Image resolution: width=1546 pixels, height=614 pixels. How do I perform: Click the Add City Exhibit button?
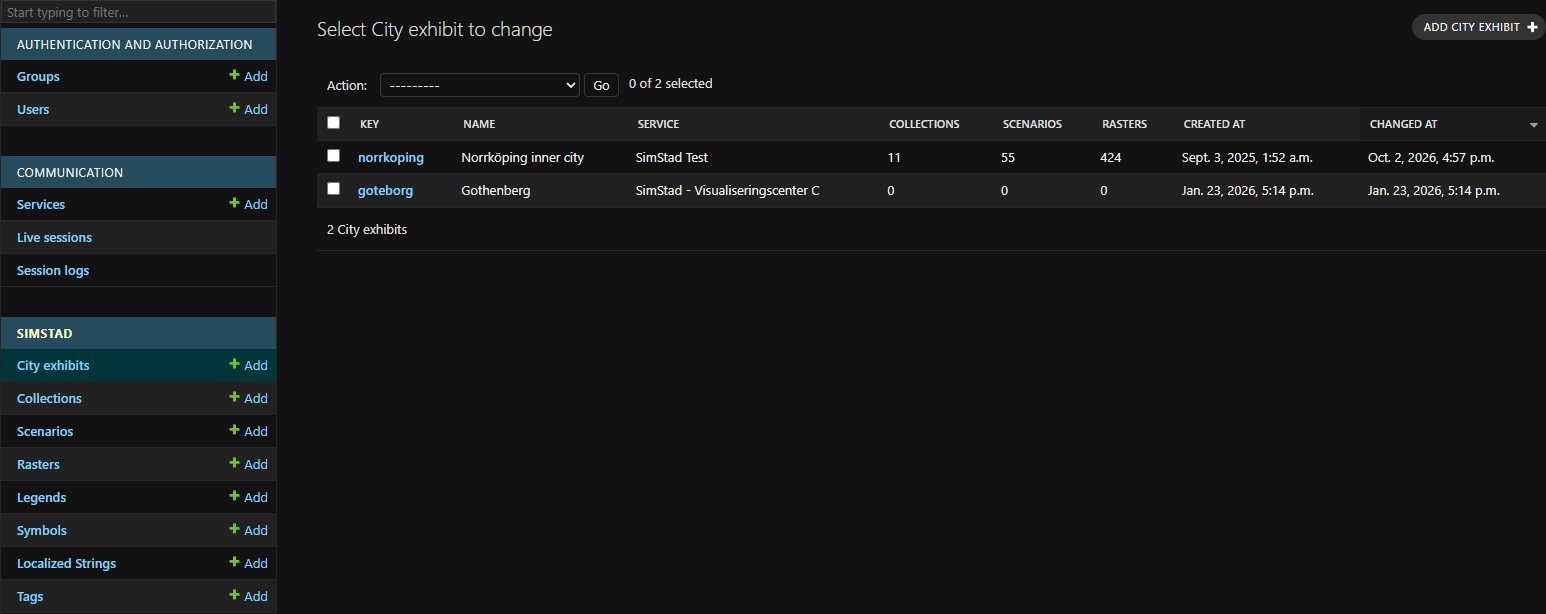(x=1479, y=27)
